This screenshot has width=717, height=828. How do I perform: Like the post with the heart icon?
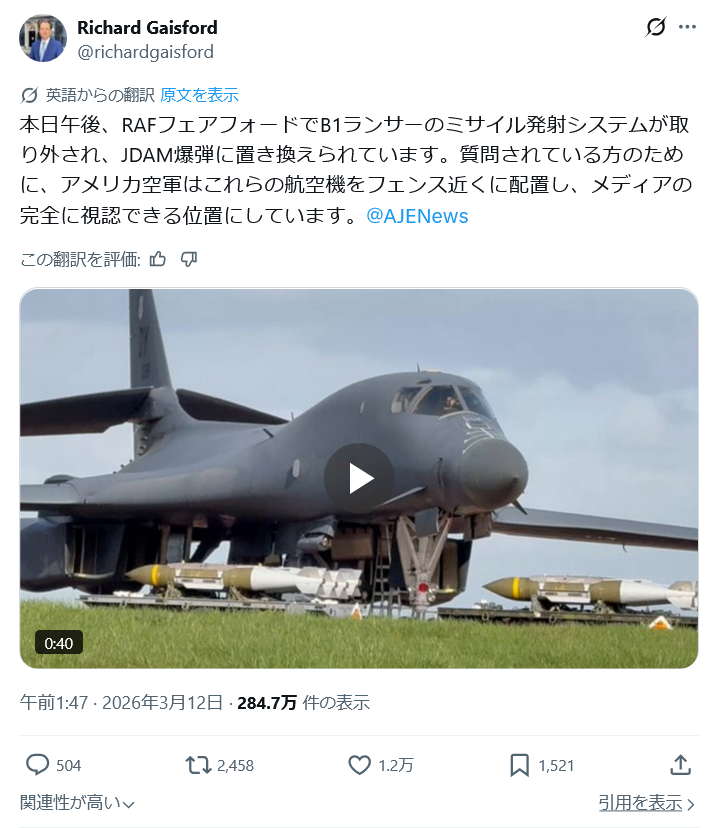[360, 765]
